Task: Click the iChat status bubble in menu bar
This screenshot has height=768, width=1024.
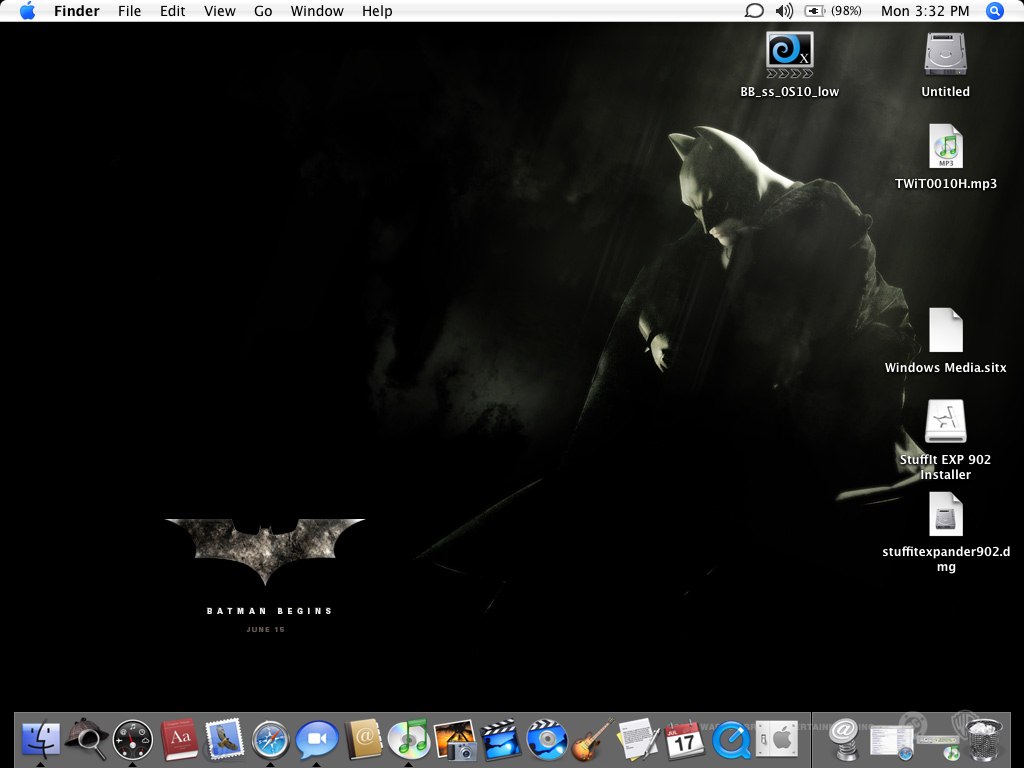Action: coord(754,10)
